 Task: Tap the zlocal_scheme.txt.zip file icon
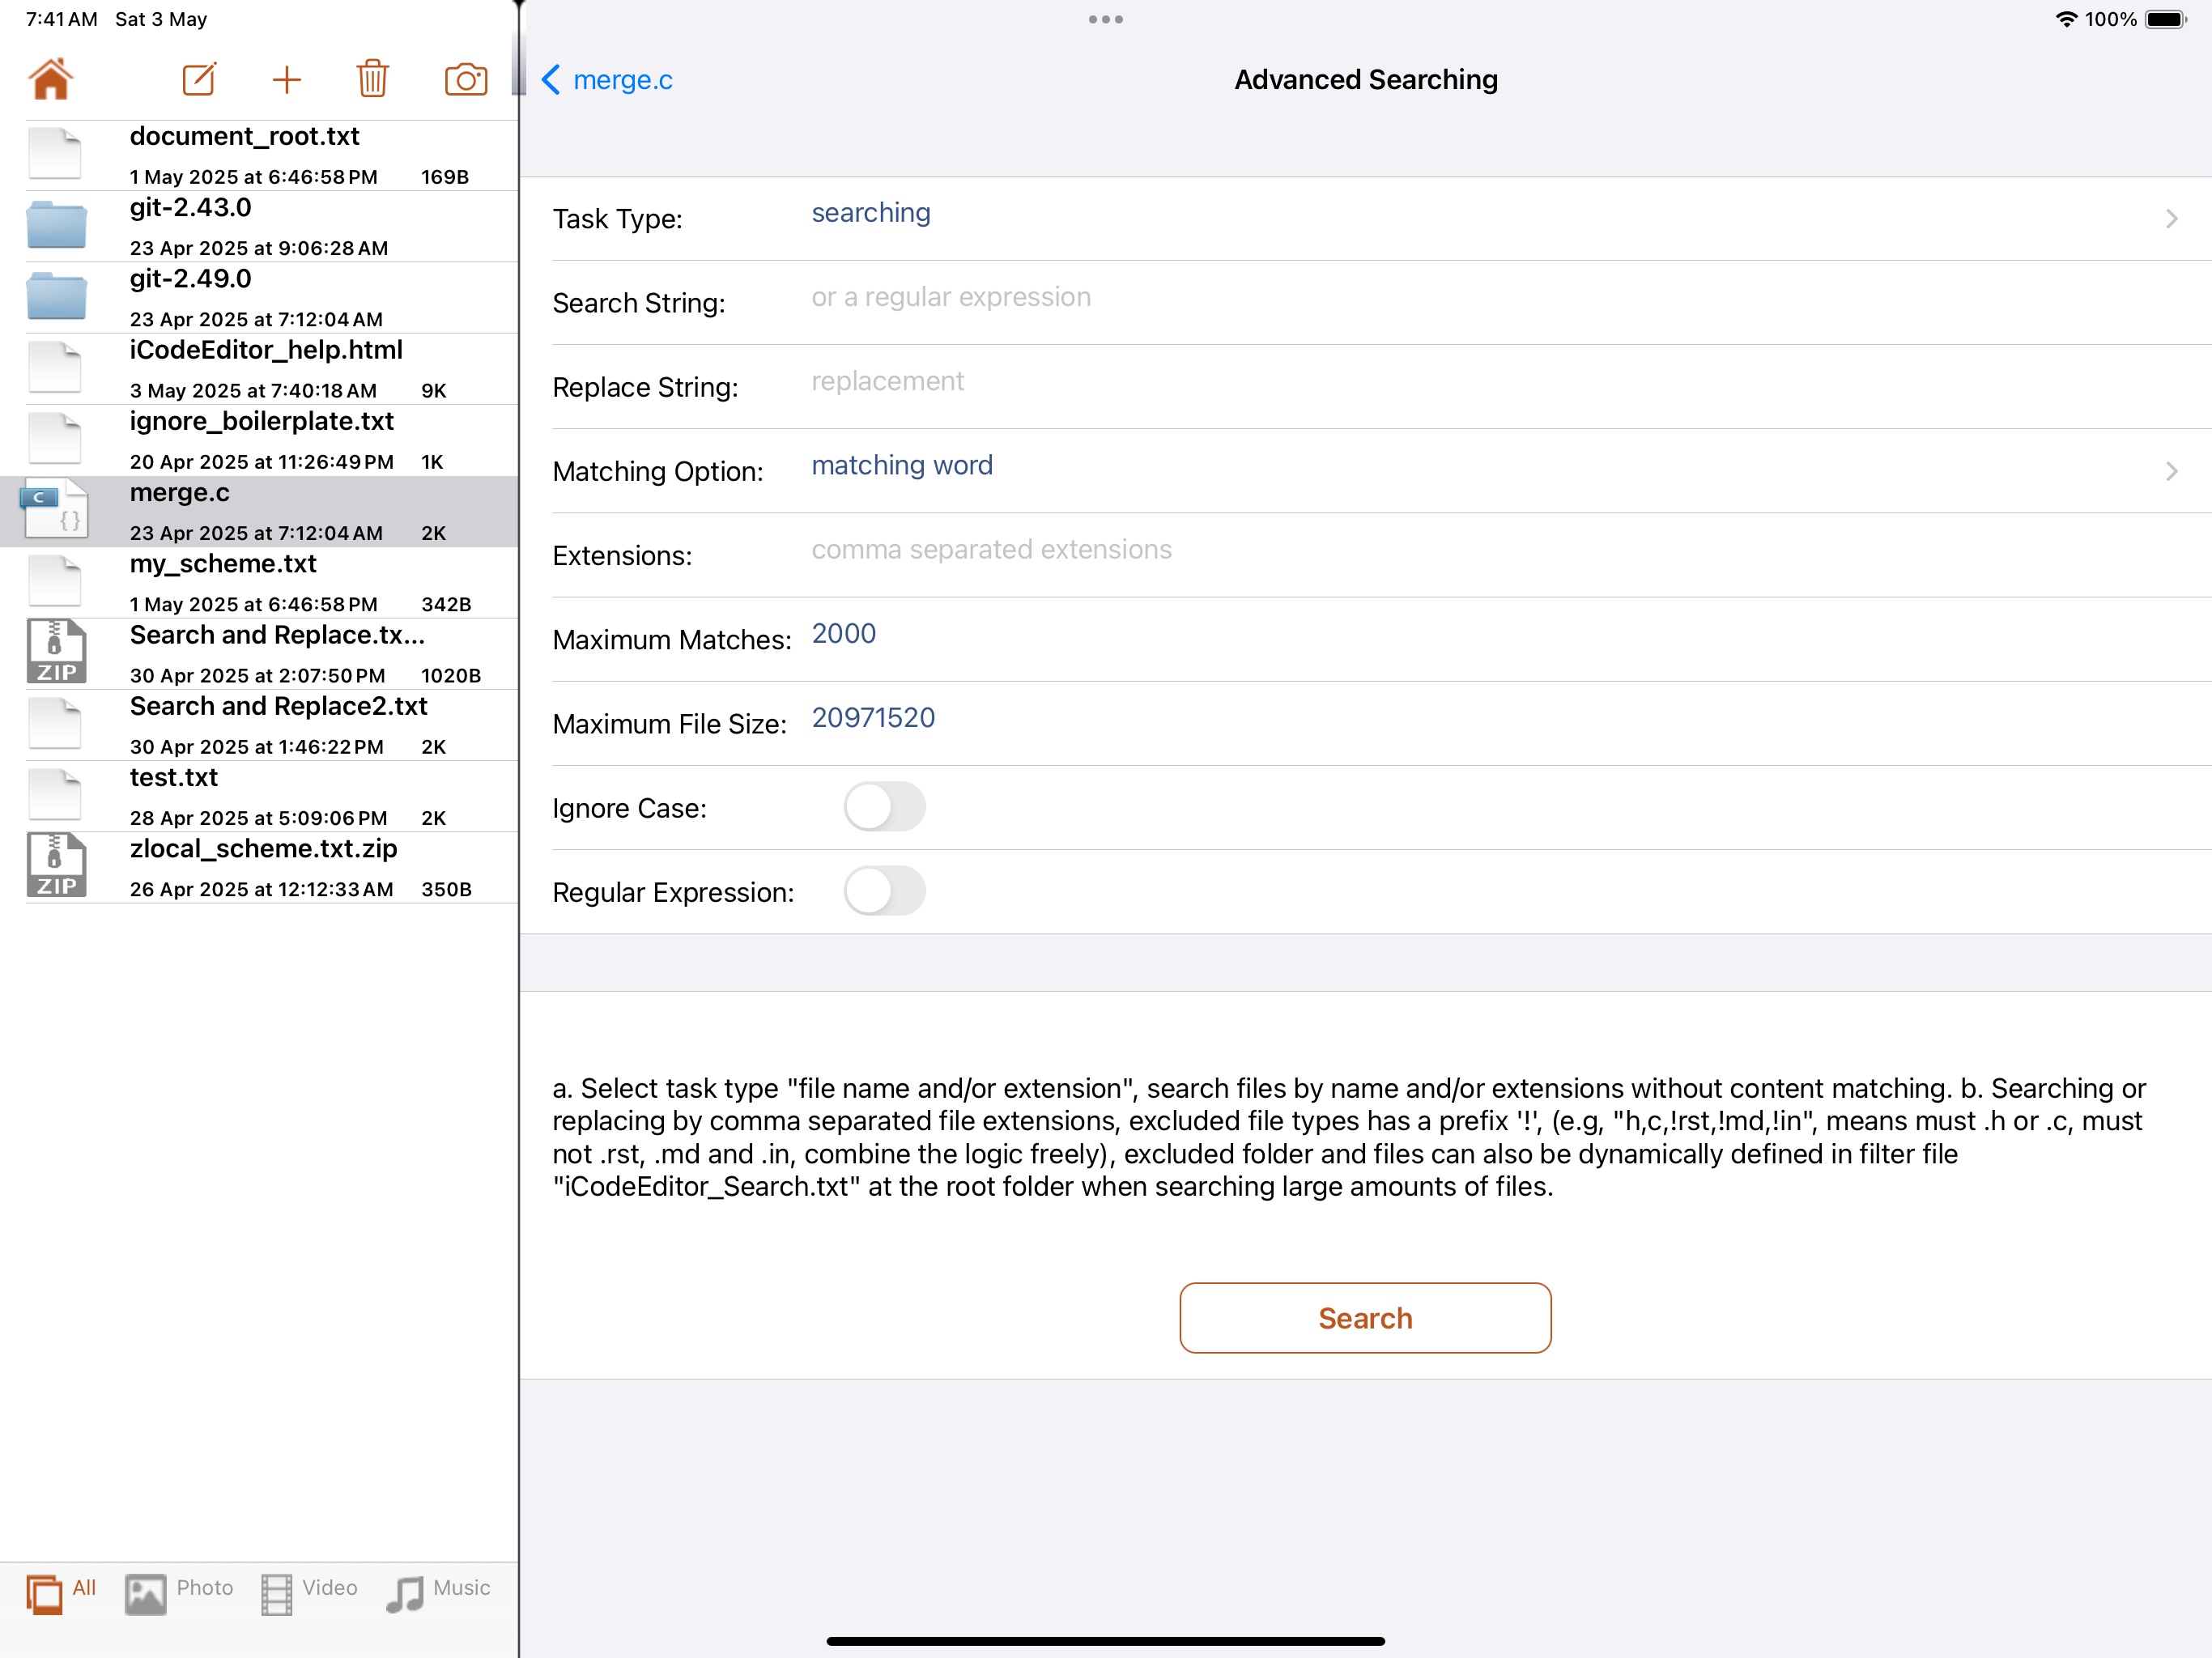point(56,866)
